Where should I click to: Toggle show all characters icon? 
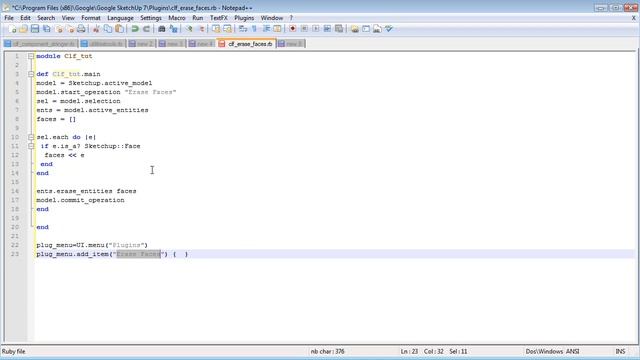pos(254,29)
